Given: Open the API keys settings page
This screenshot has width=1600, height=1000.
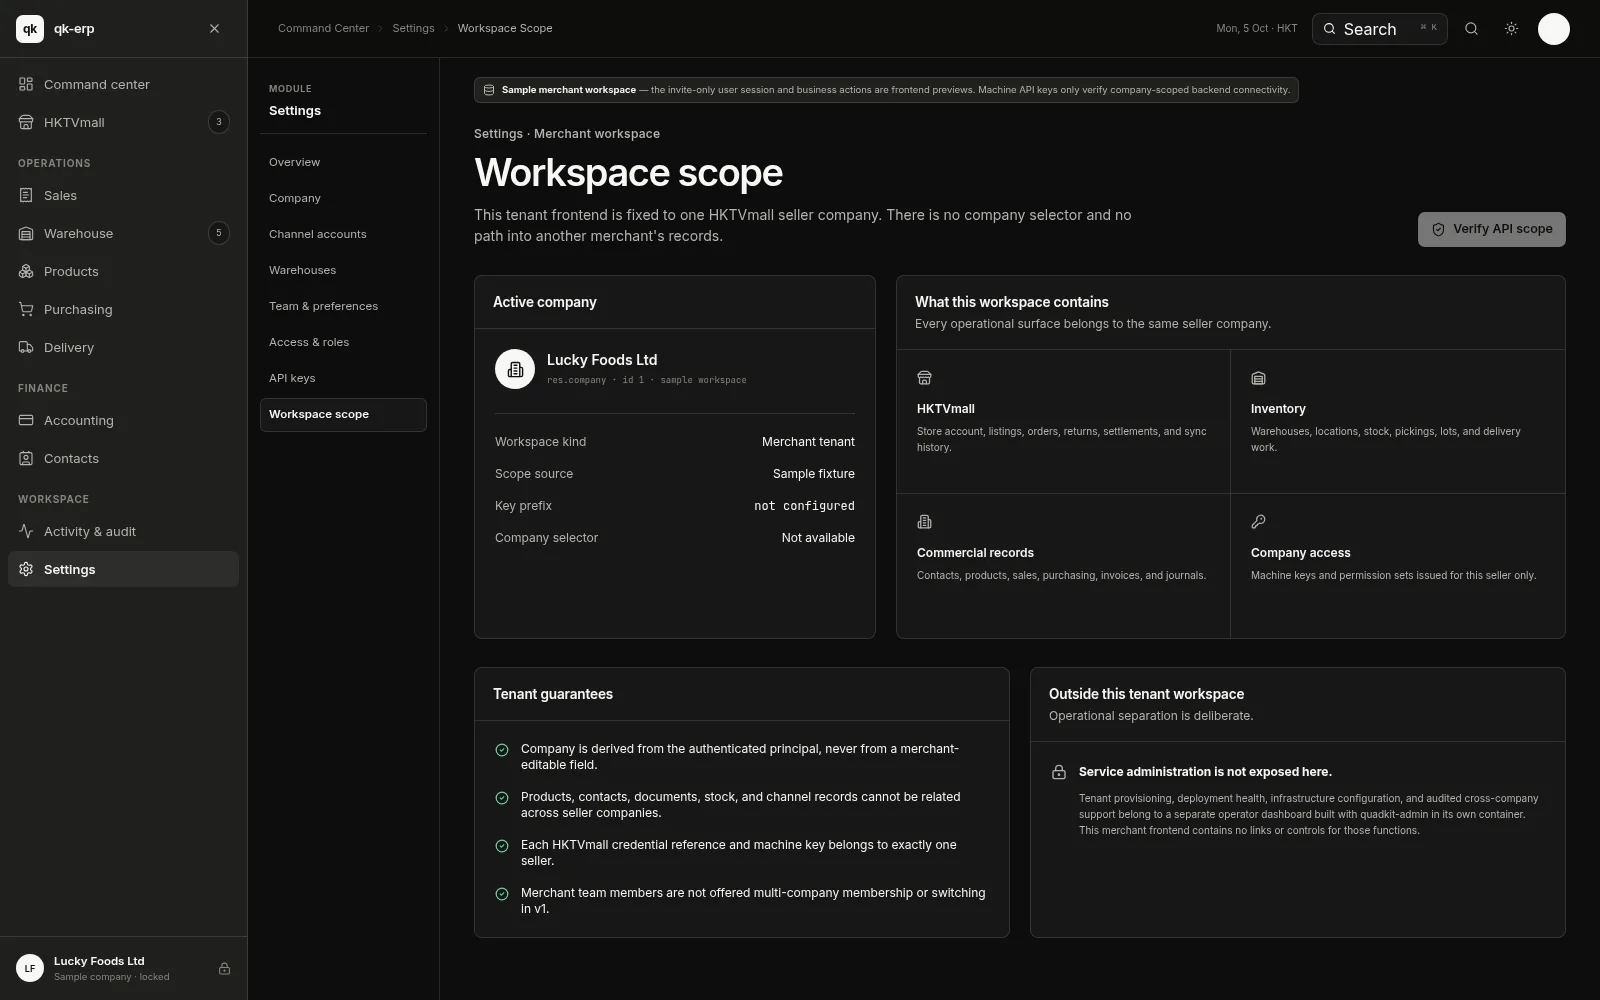Looking at the screenshot, I should 343,378.
